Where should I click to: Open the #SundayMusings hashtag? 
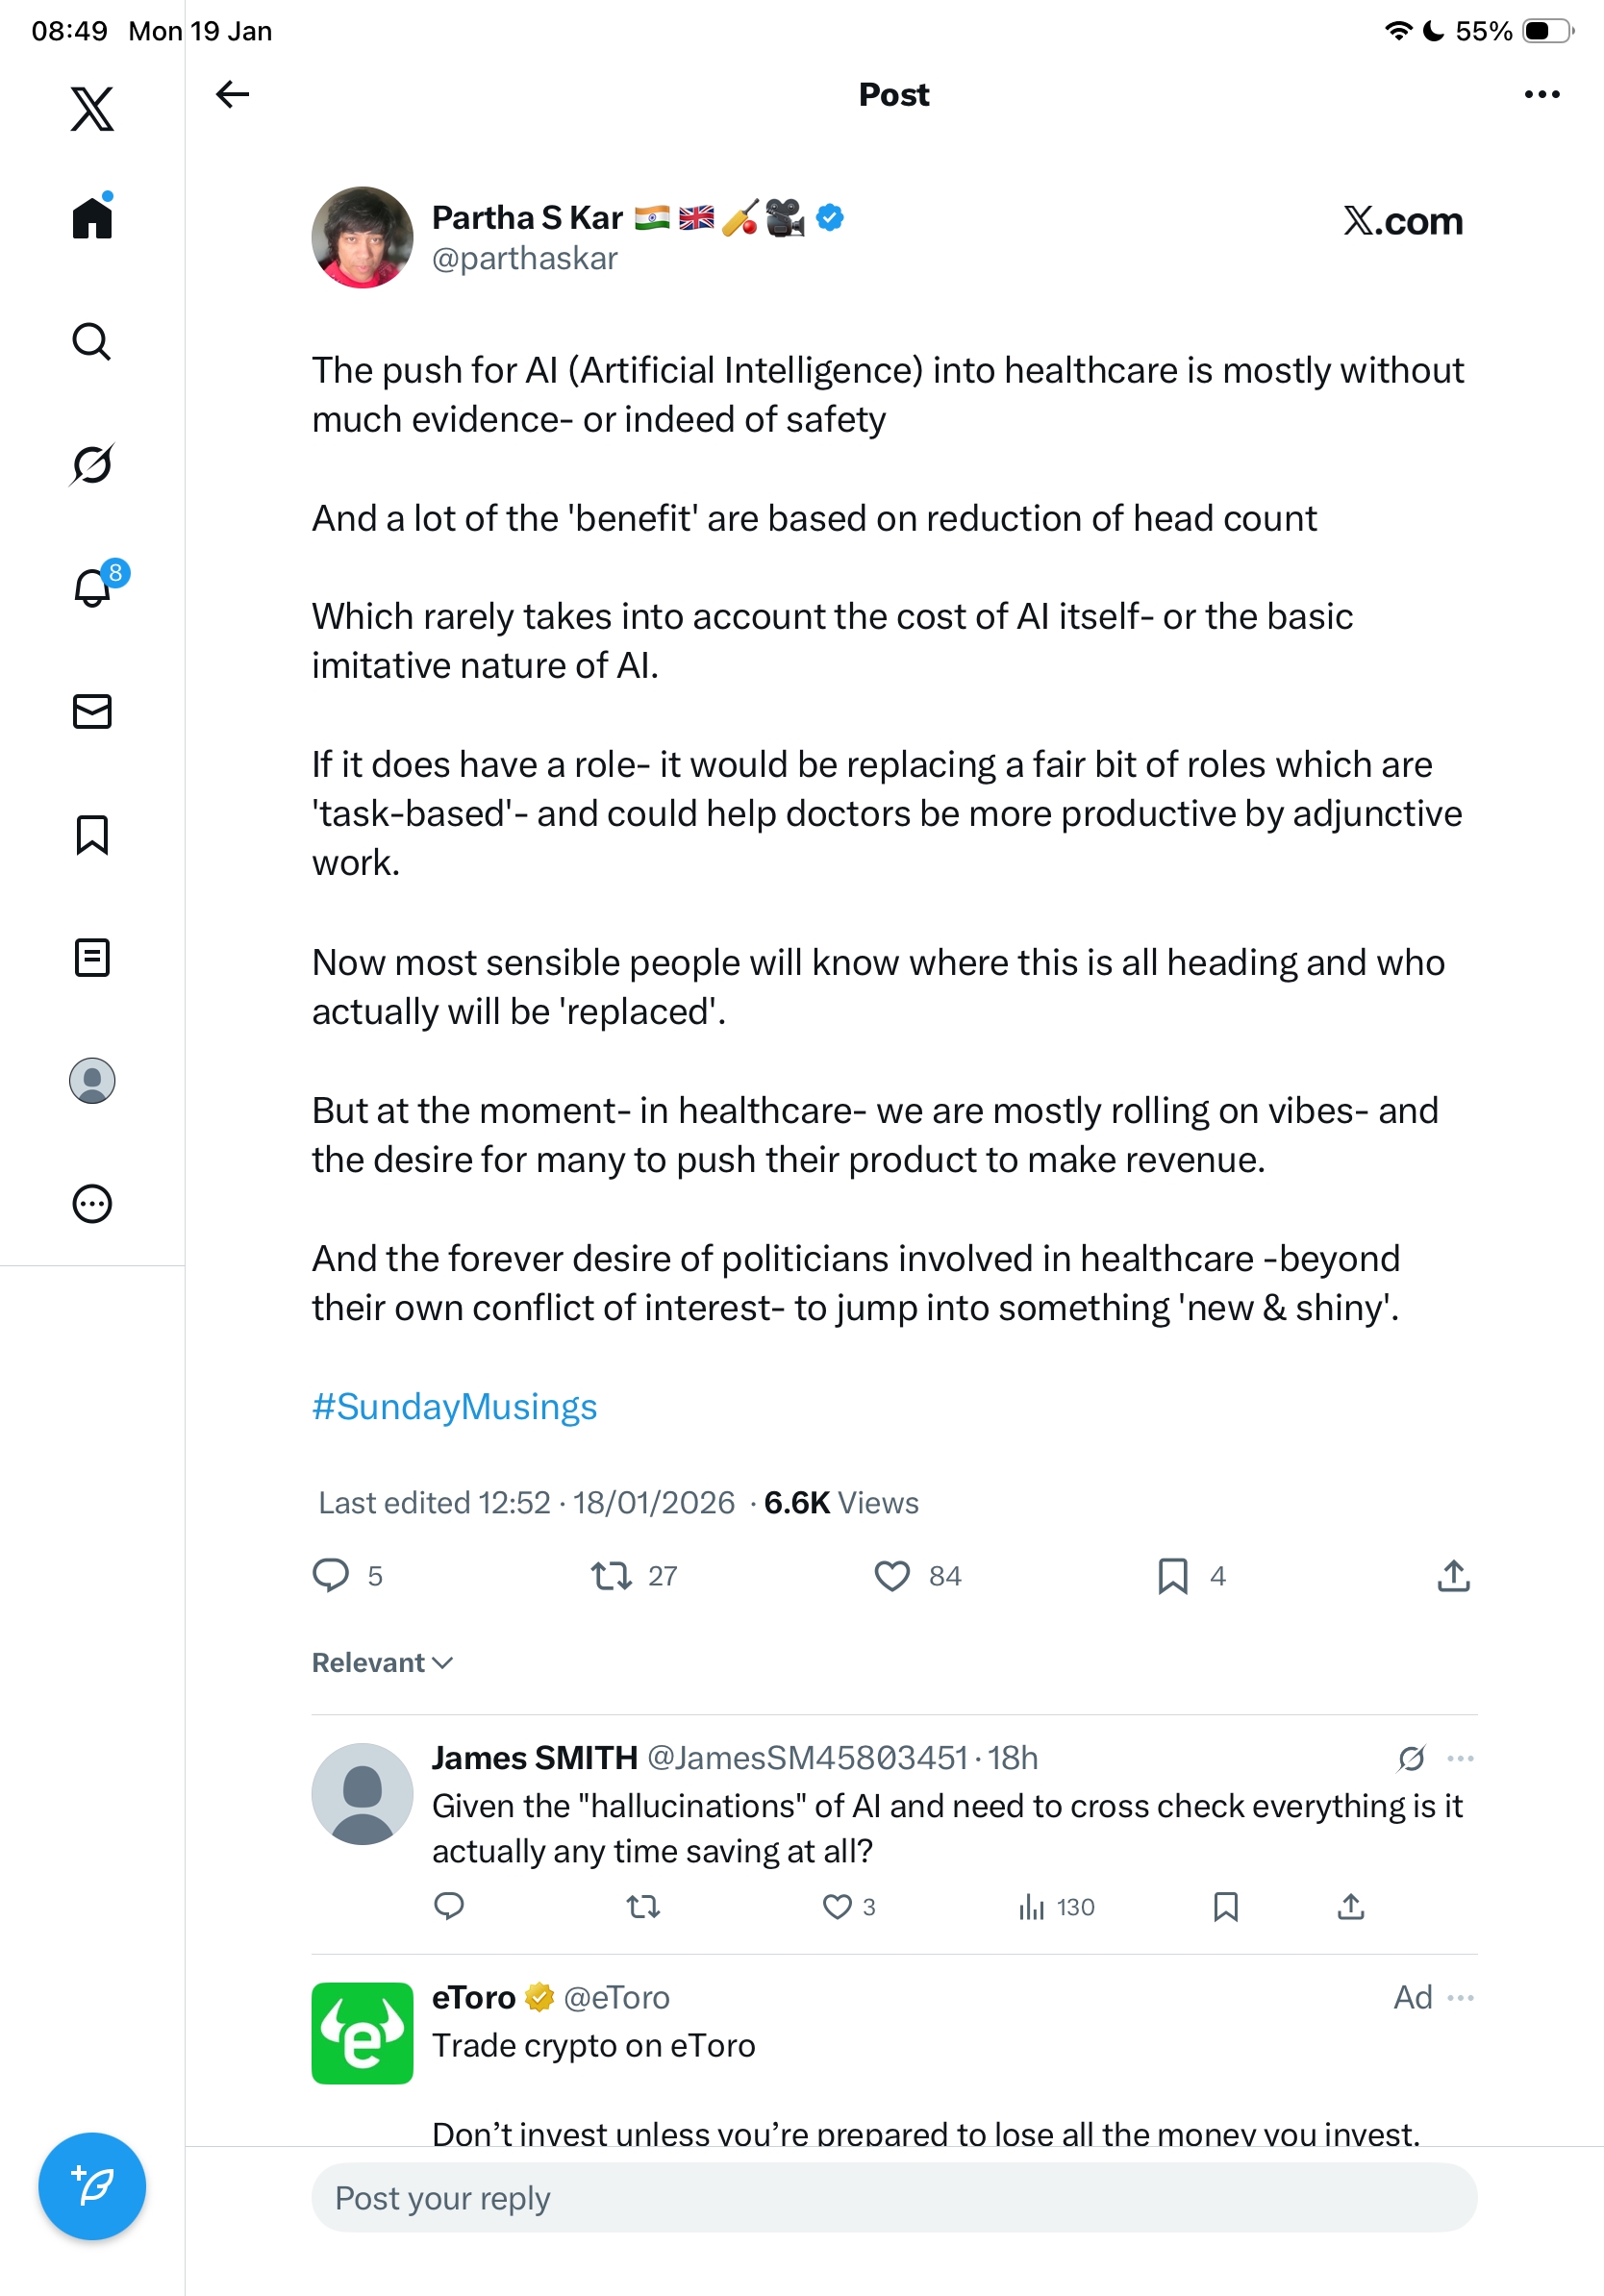click(x=454, y=1406)
